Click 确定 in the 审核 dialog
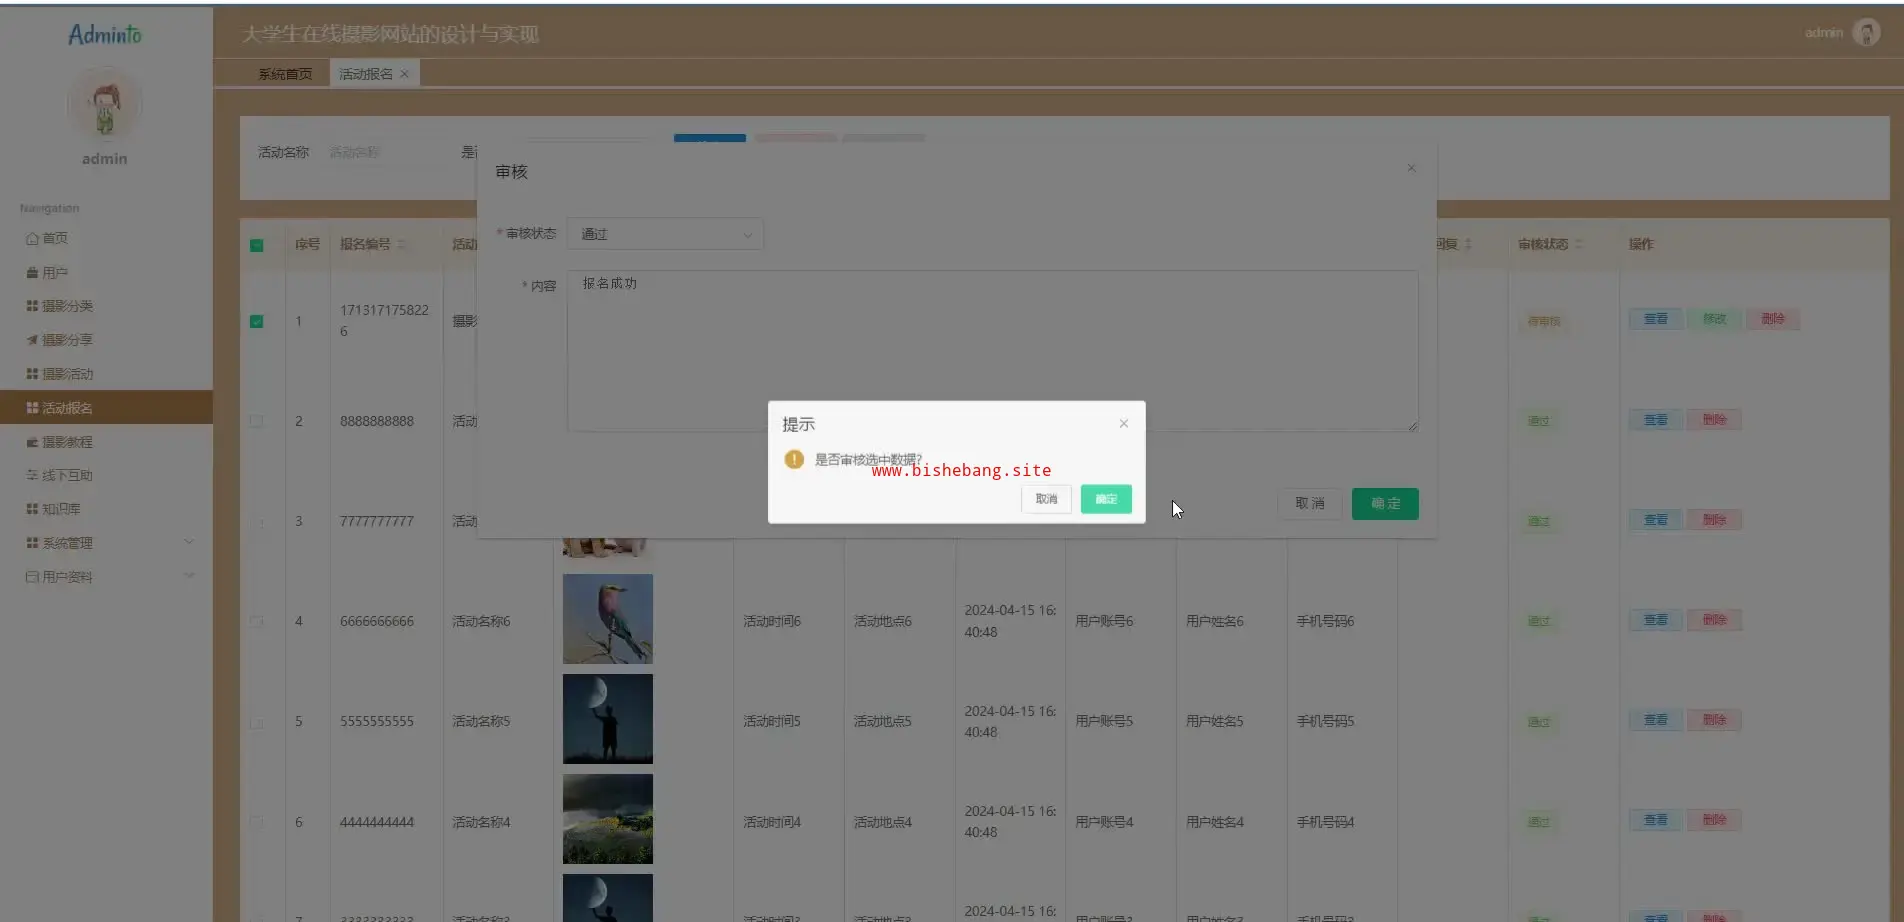 pyautogui.click(x=1385, y=504)
